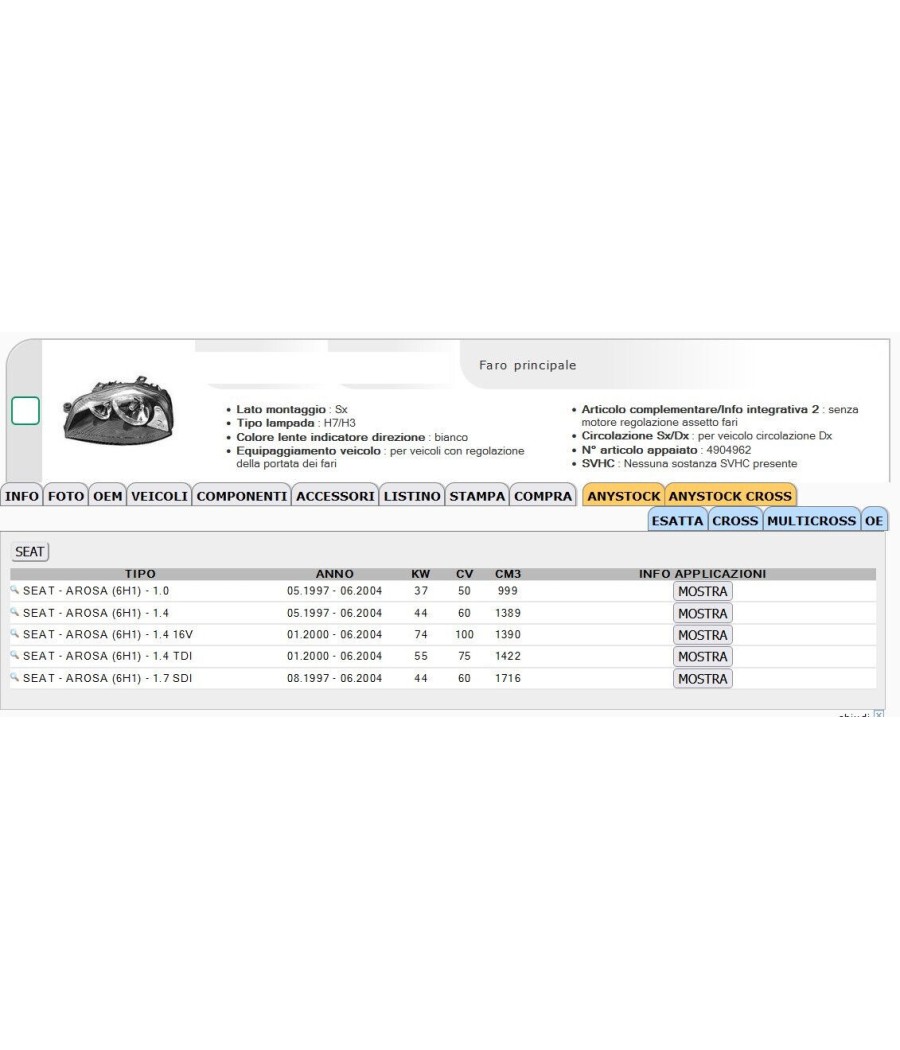This screenshot has width=900, height=1050.
Task: Filter vehicles by SEAT brand button
Action: click(x=30, y=552)
